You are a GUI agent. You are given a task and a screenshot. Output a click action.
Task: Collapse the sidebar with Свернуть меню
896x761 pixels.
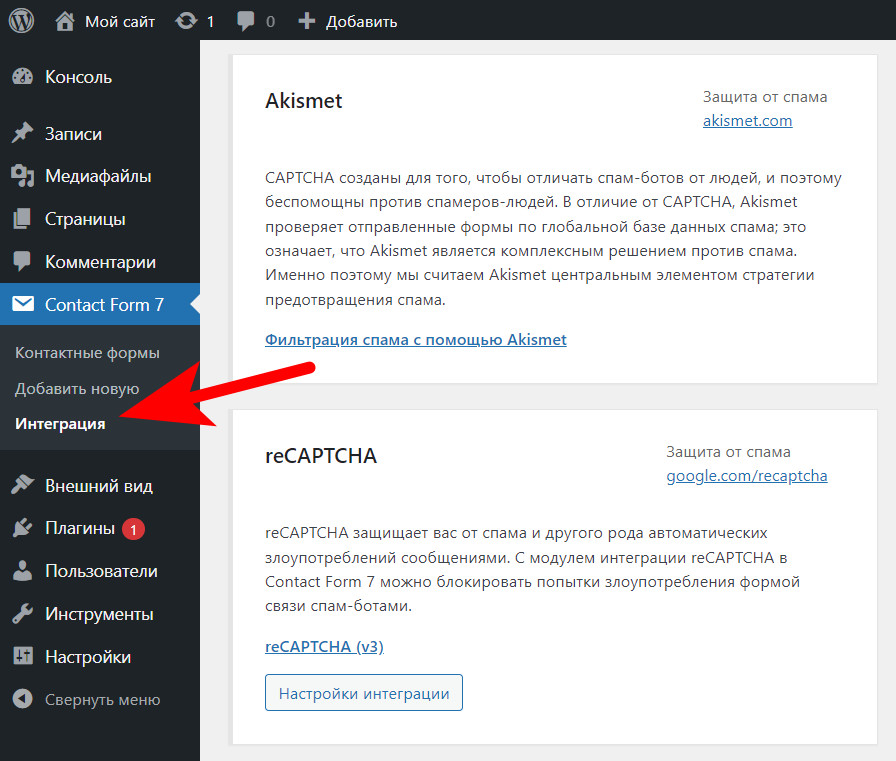[x=103, y=700]
